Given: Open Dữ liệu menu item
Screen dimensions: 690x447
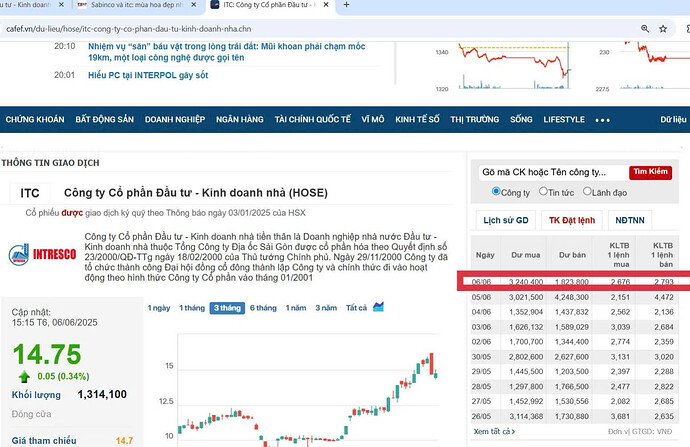Looking at the screenshot, I should pos(673,120).
